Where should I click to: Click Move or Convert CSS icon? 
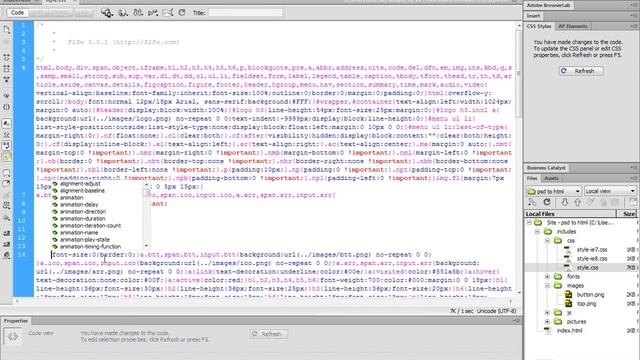(7, 218)
